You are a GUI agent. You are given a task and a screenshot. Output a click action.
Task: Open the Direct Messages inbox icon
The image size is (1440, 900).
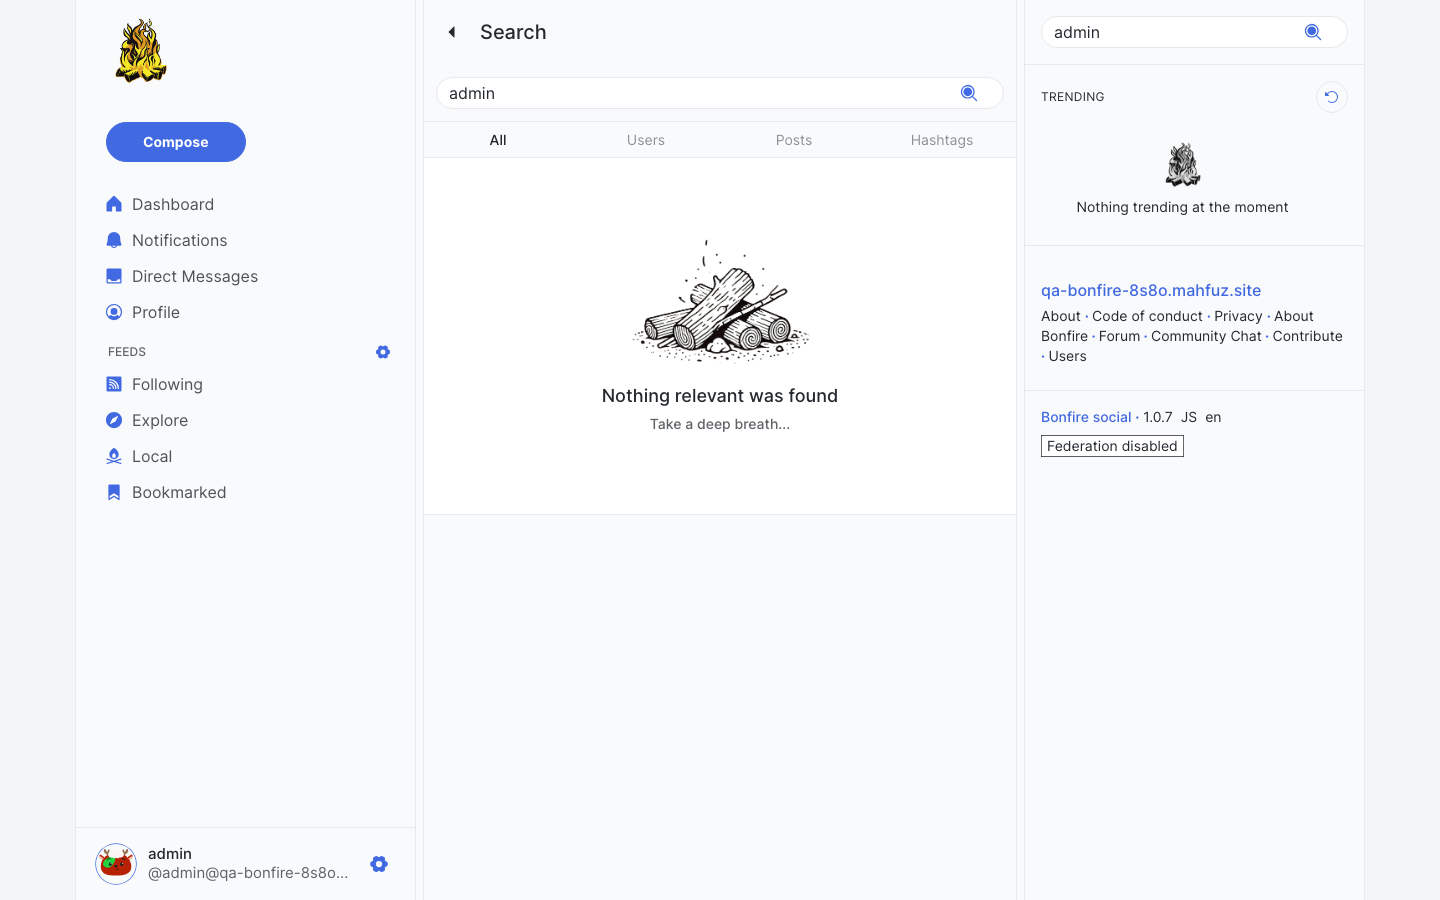(x=114, y=276)
